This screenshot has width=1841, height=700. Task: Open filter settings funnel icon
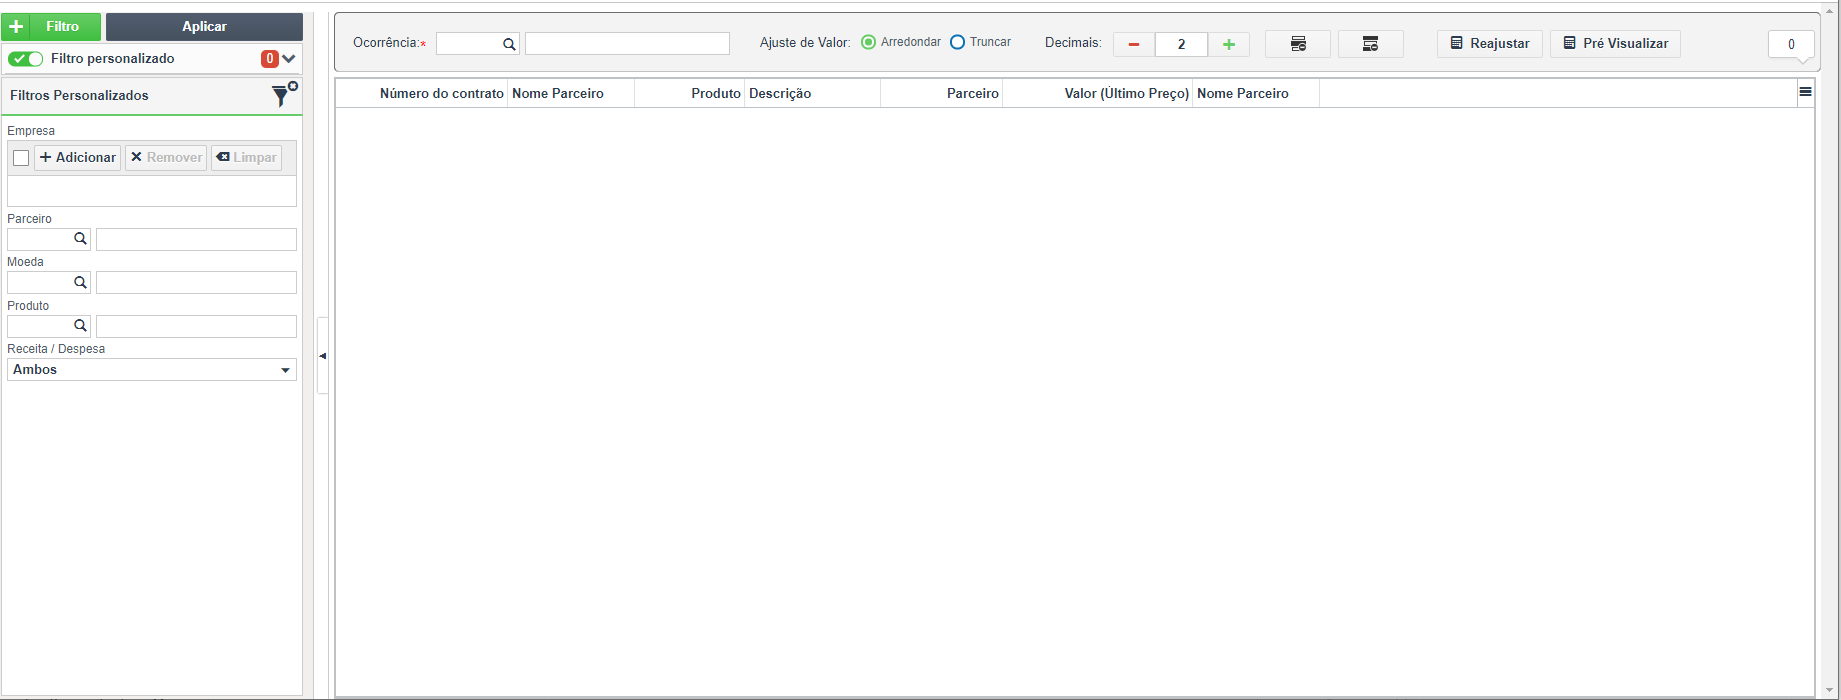pos(284,94)
